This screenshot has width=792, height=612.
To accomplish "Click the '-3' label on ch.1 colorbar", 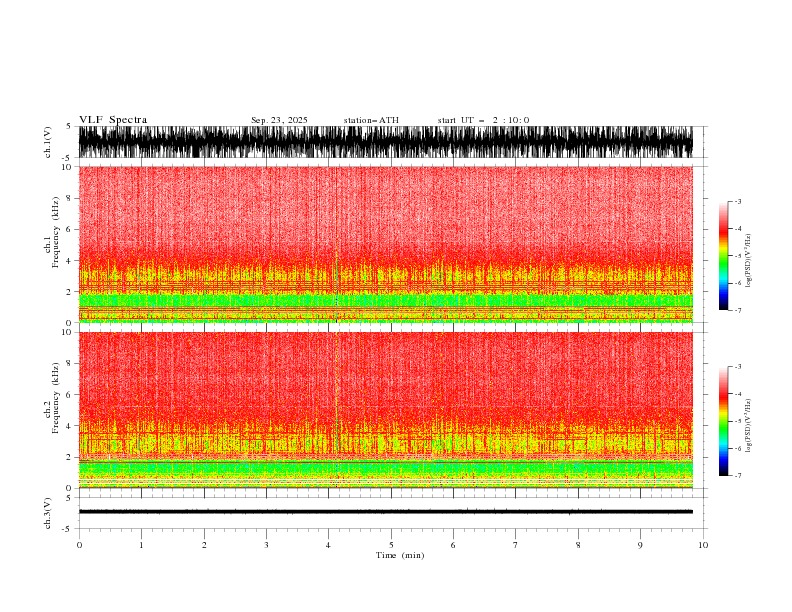I will (737, 201).
